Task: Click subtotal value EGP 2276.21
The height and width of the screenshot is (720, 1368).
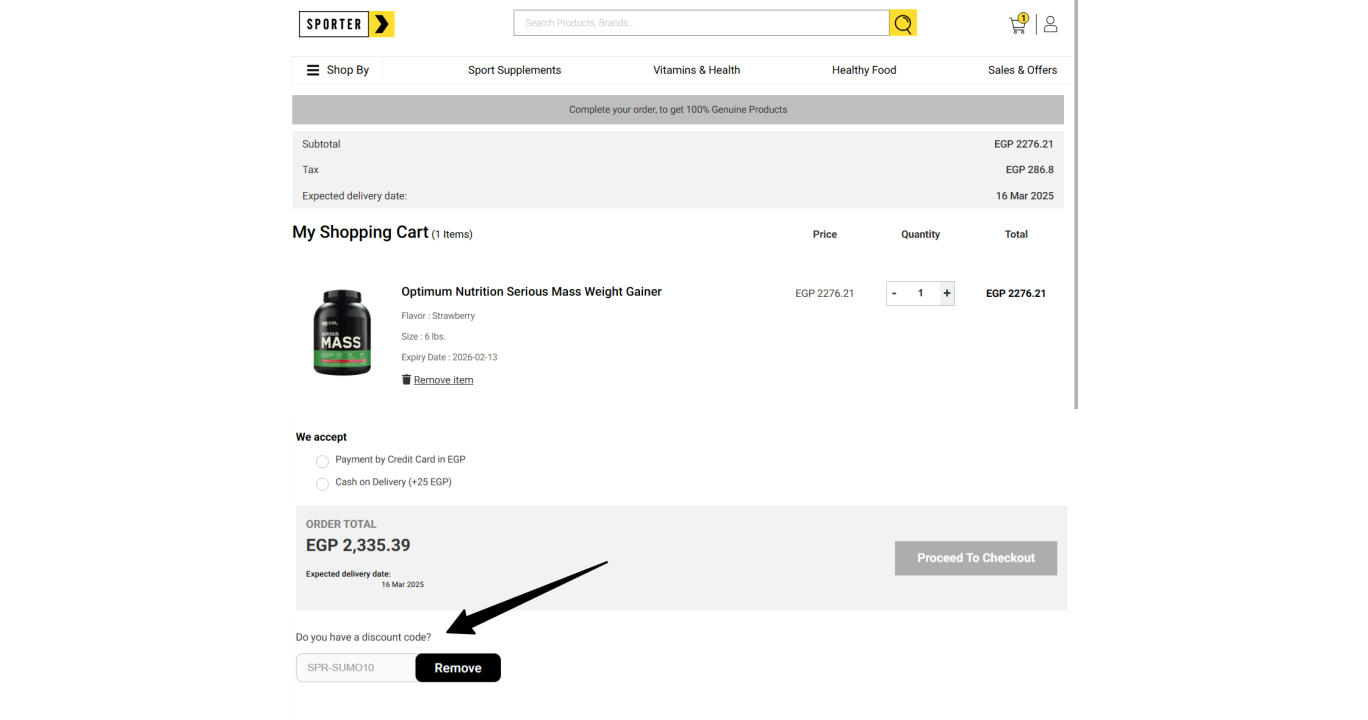Action: [1023, 144]
